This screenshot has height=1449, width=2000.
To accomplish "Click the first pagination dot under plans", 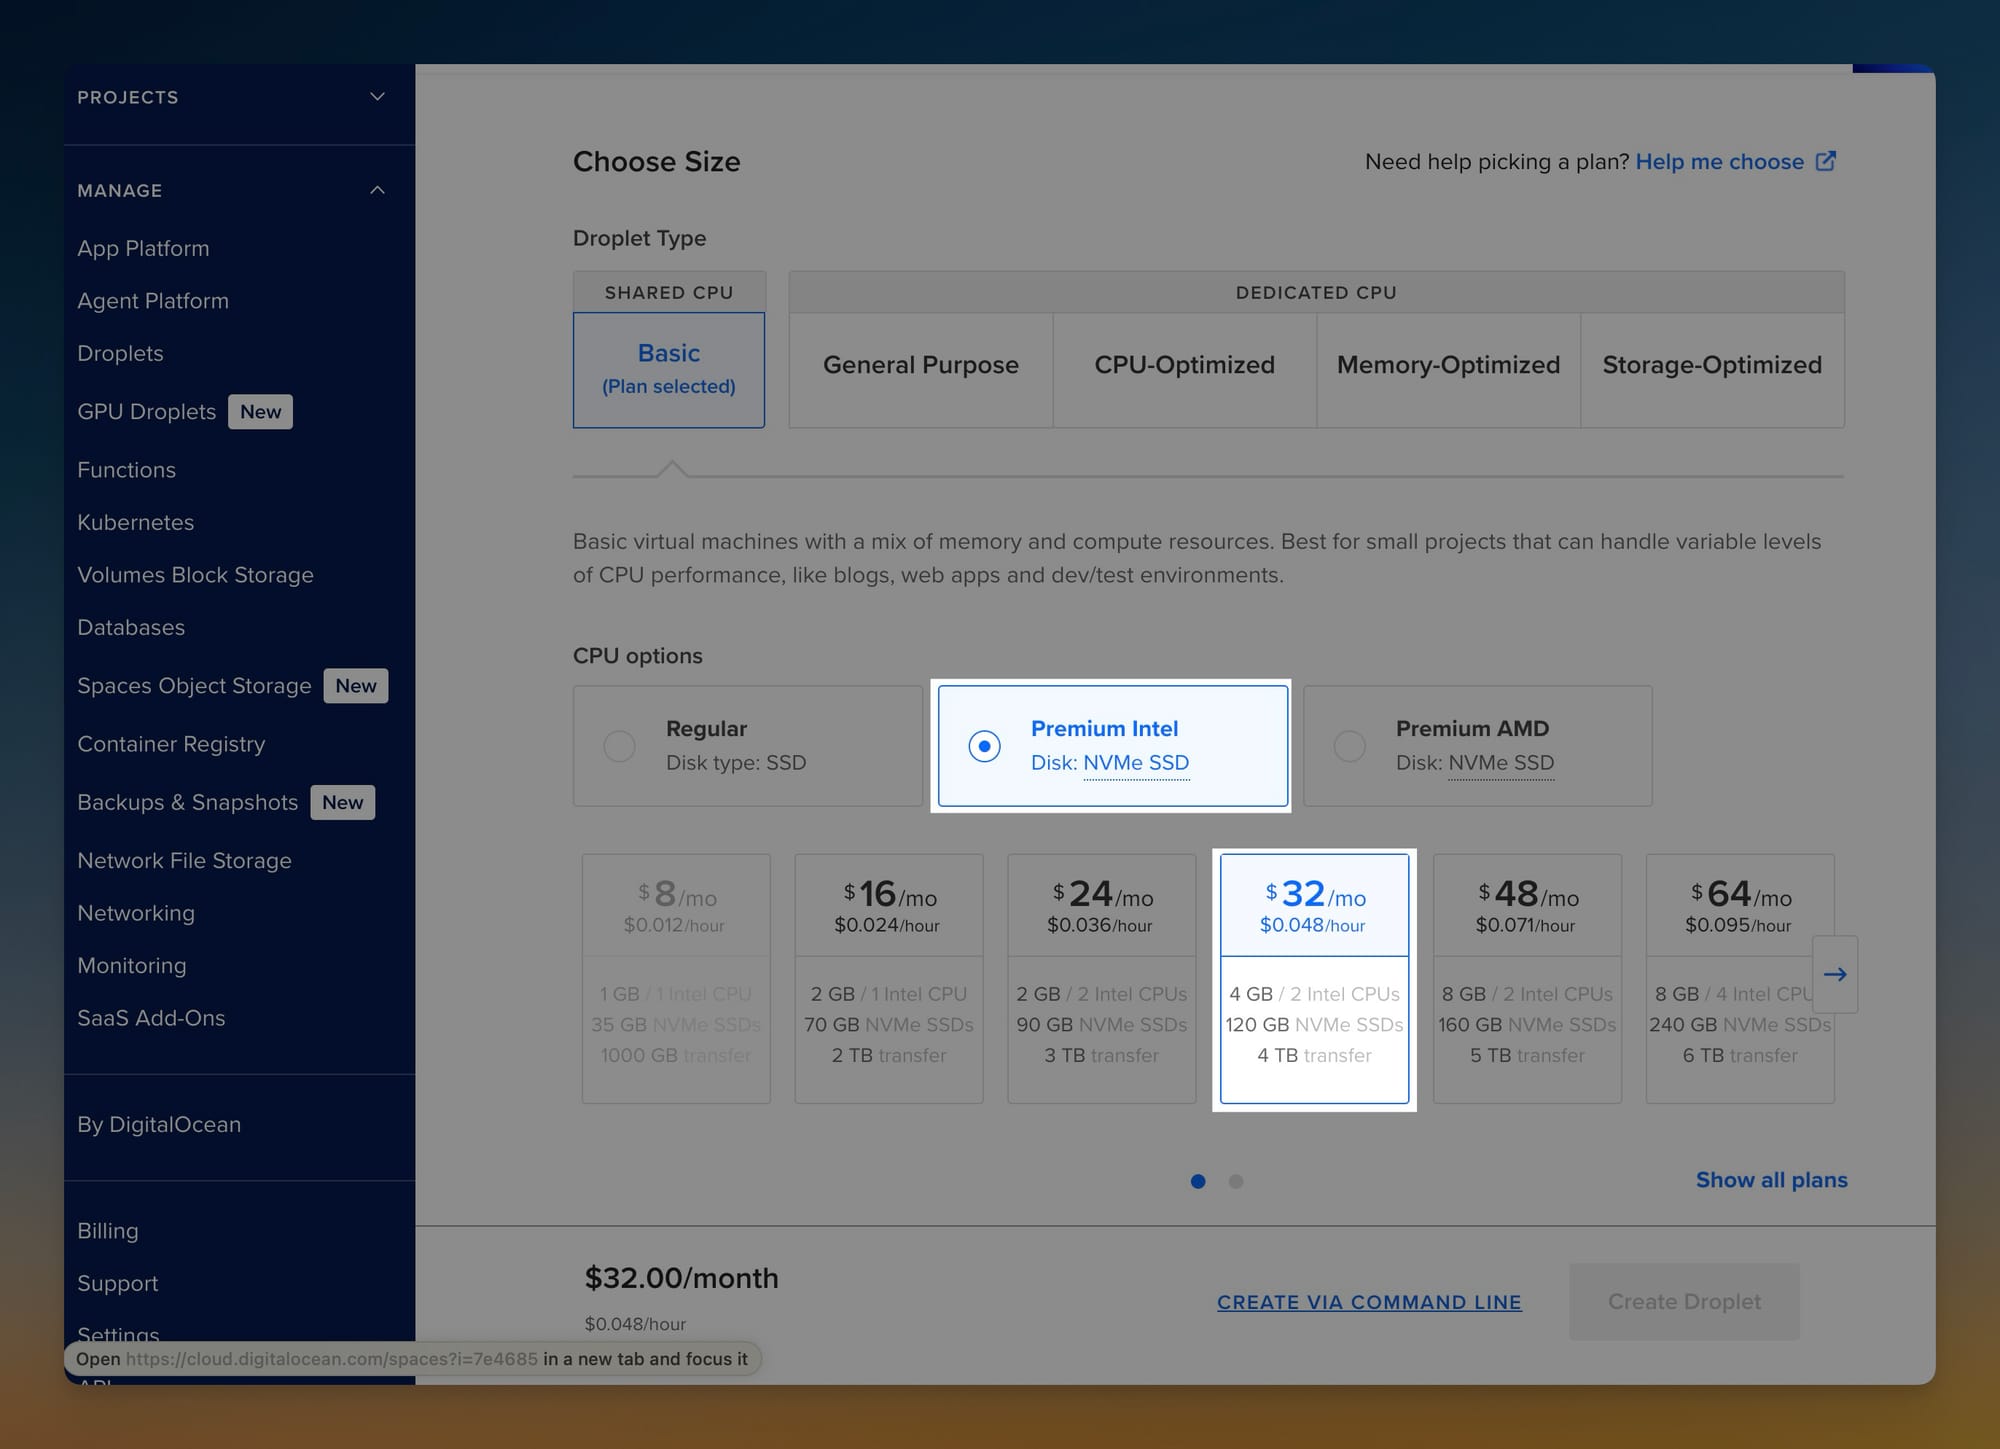I will pyautogui.click(x=1198, y=1181).
